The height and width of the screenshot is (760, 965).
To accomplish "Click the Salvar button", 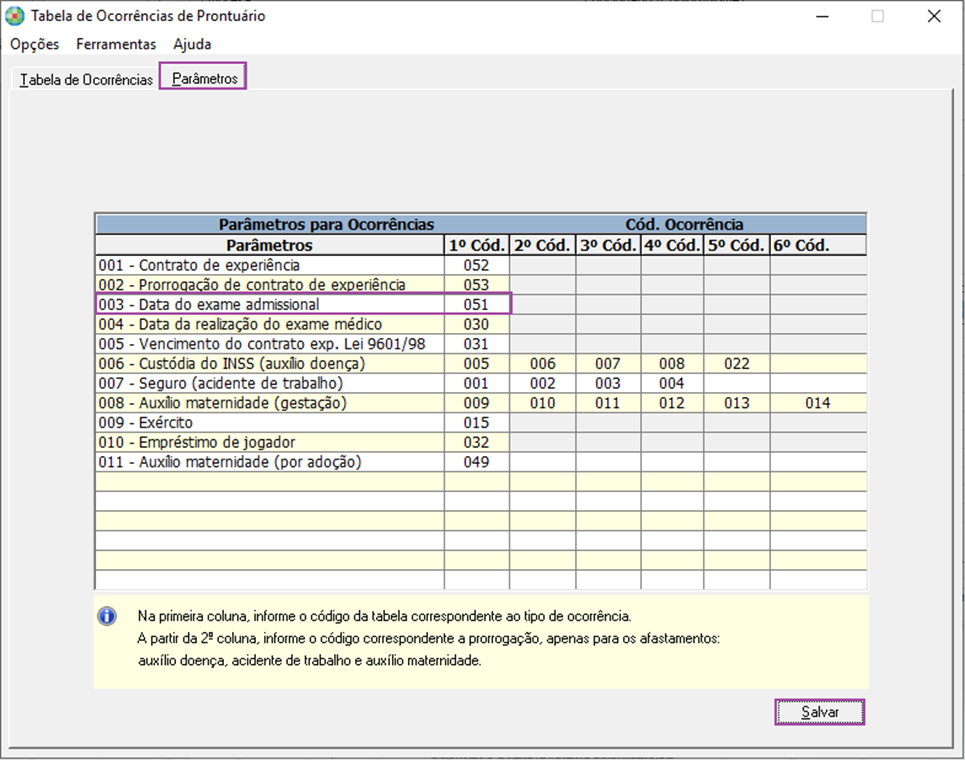I will 820,712.
